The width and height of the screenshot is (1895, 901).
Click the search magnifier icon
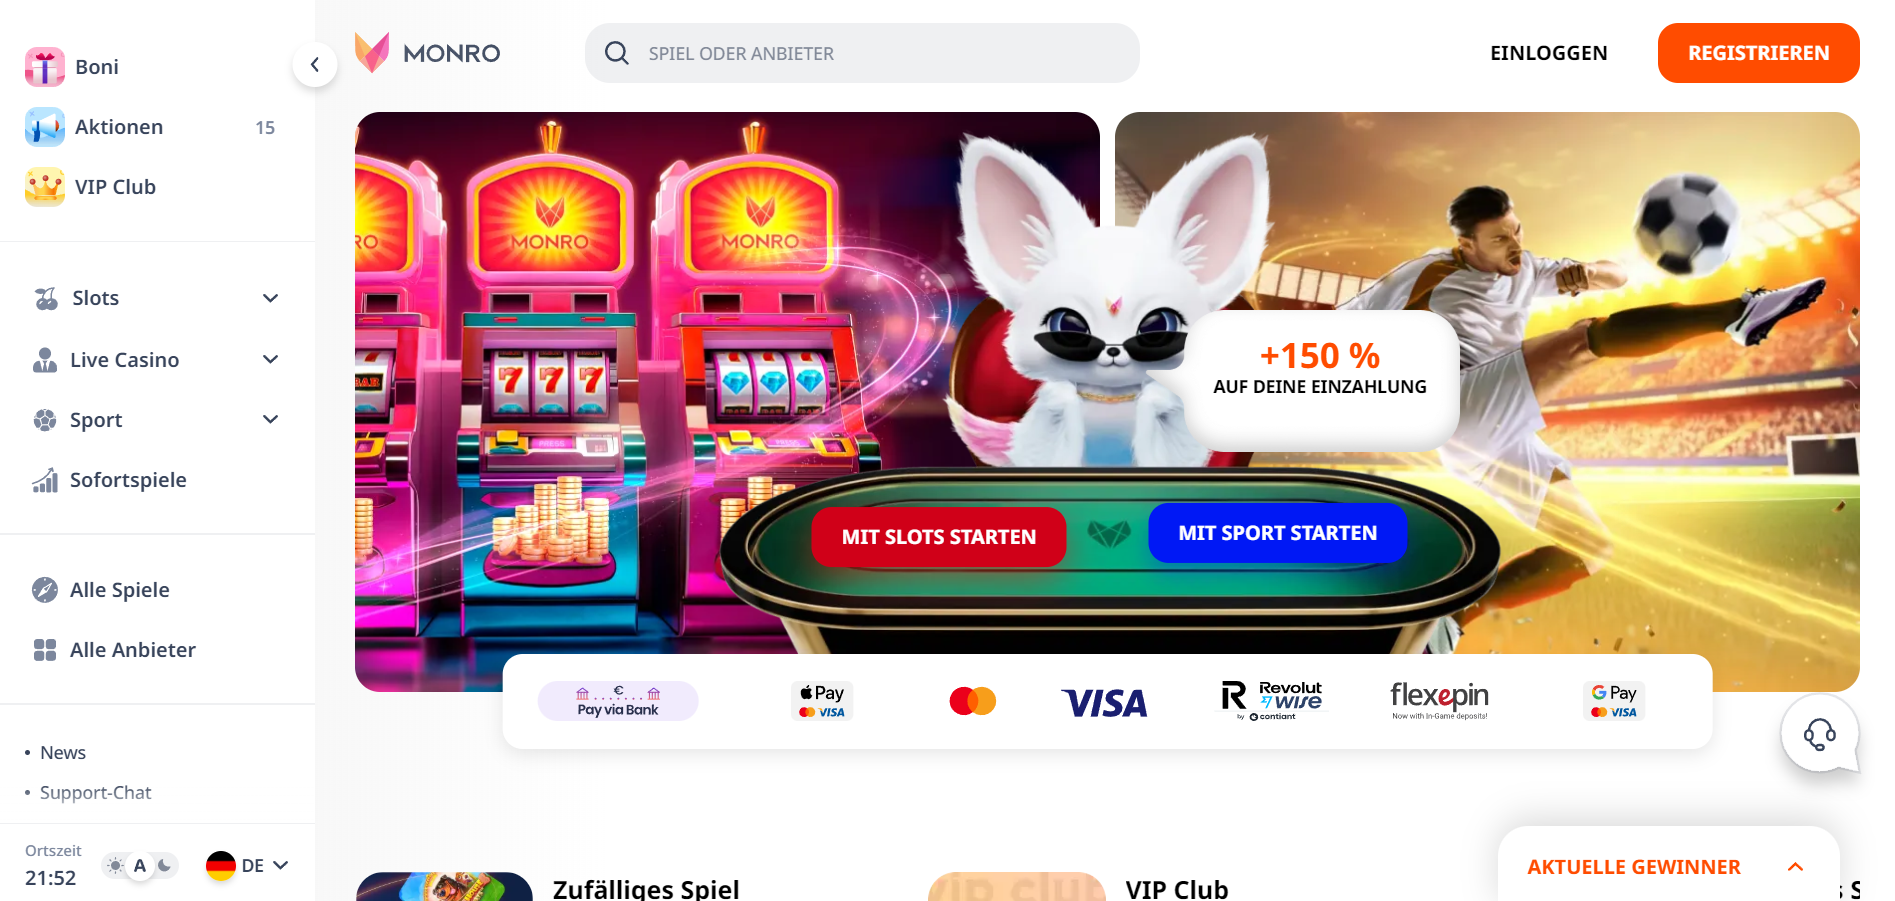click(617, 53)
